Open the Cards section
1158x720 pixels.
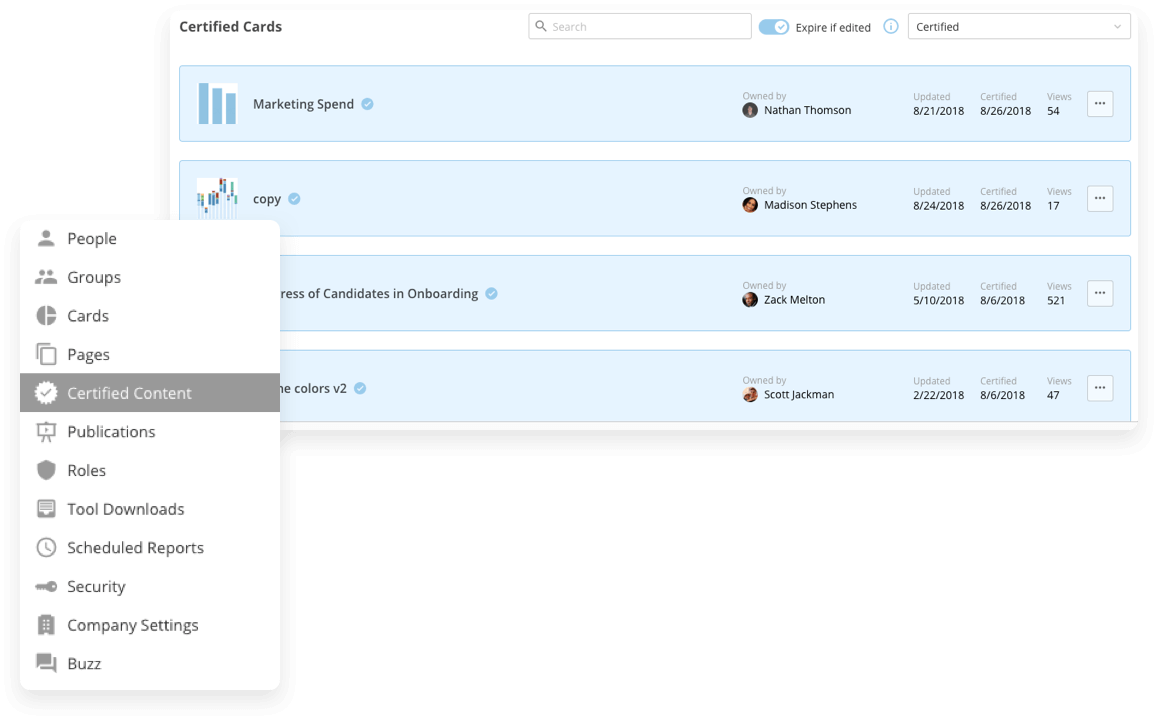pos(46,316)
